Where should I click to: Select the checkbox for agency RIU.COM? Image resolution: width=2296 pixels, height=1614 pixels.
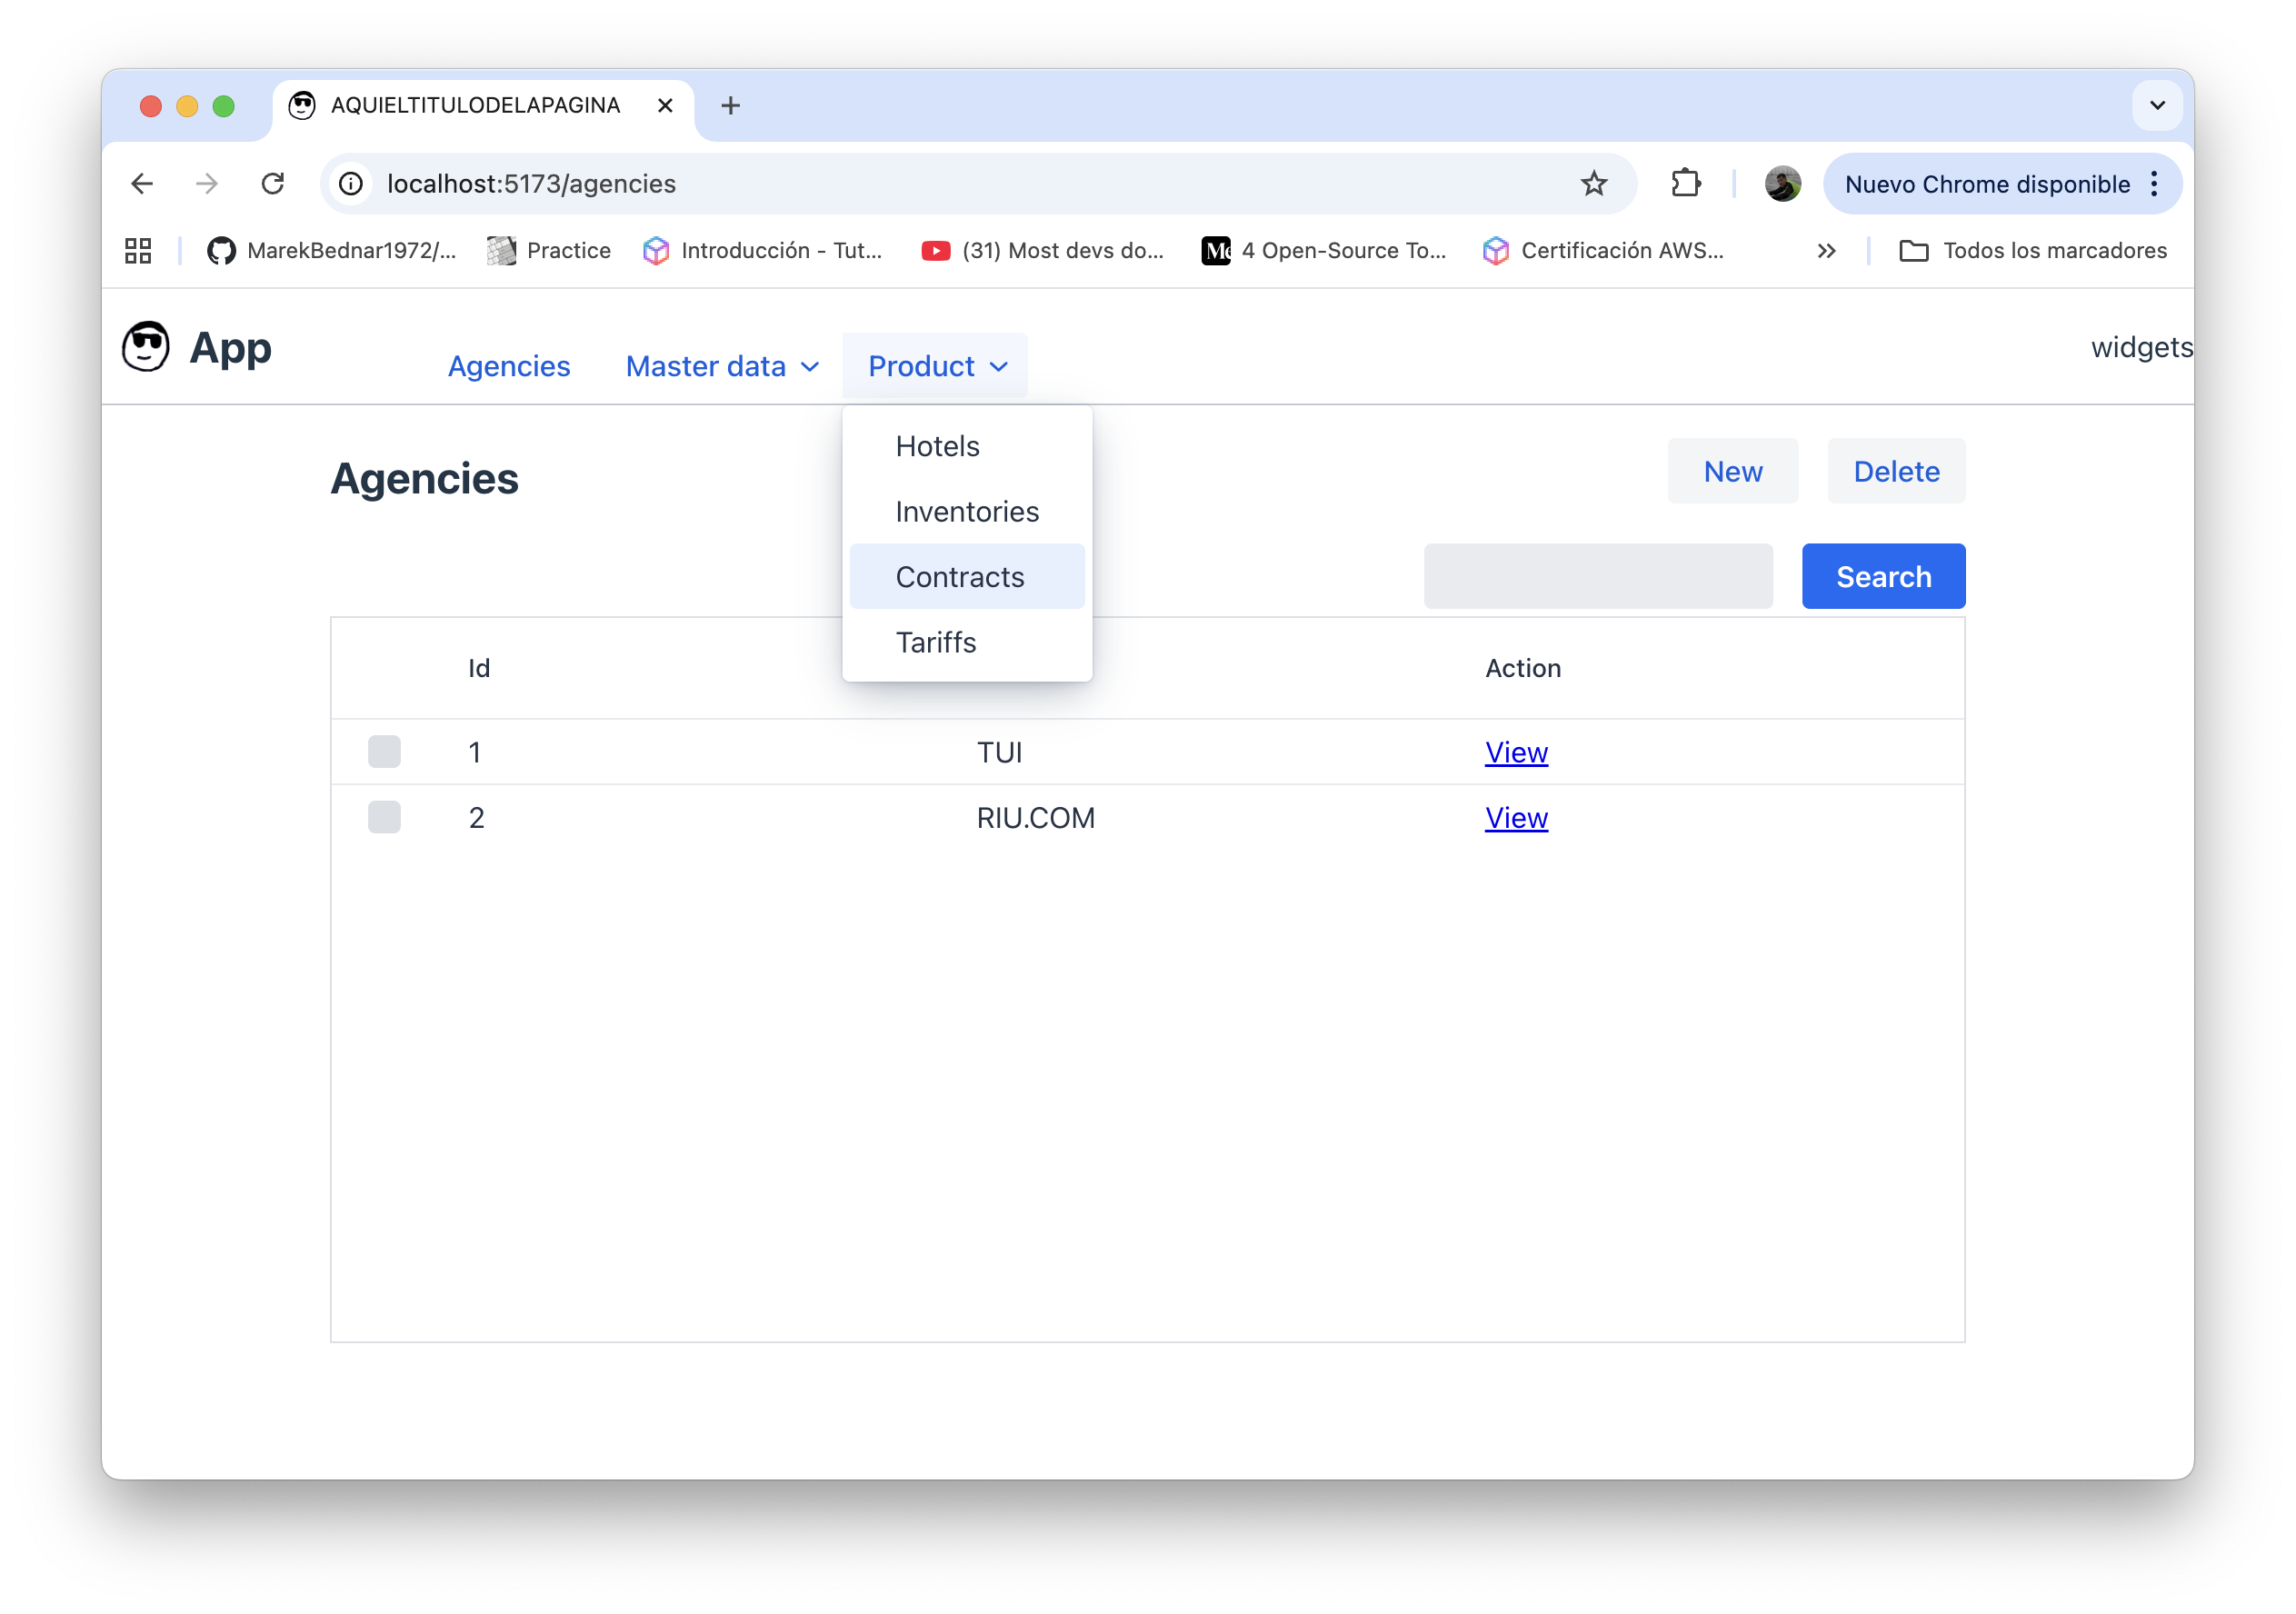384,817
